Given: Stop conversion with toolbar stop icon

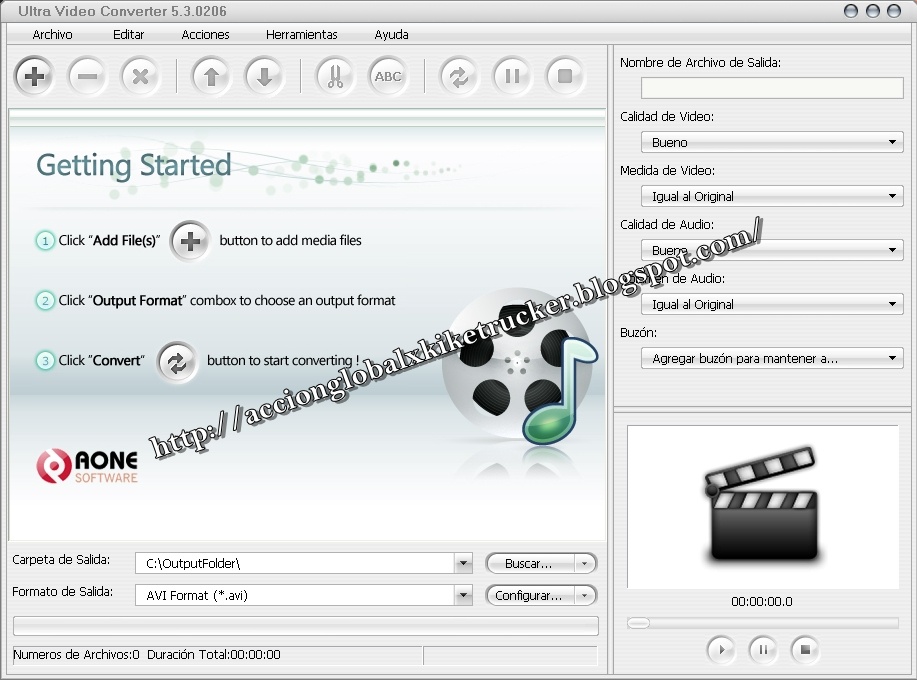Looking at the screenshot, I should tap(565, 76).
